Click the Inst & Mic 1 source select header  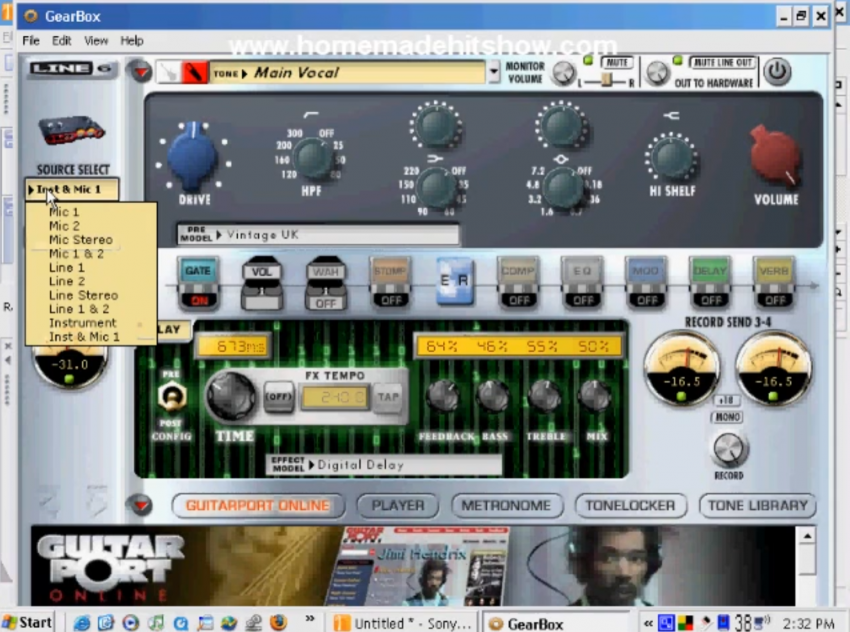pos(72,189)
